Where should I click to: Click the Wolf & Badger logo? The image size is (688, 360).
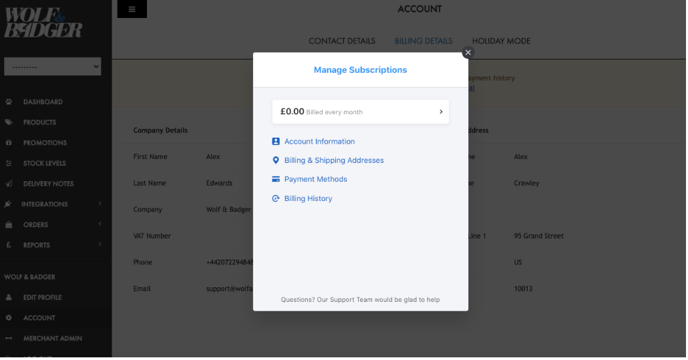43,22
